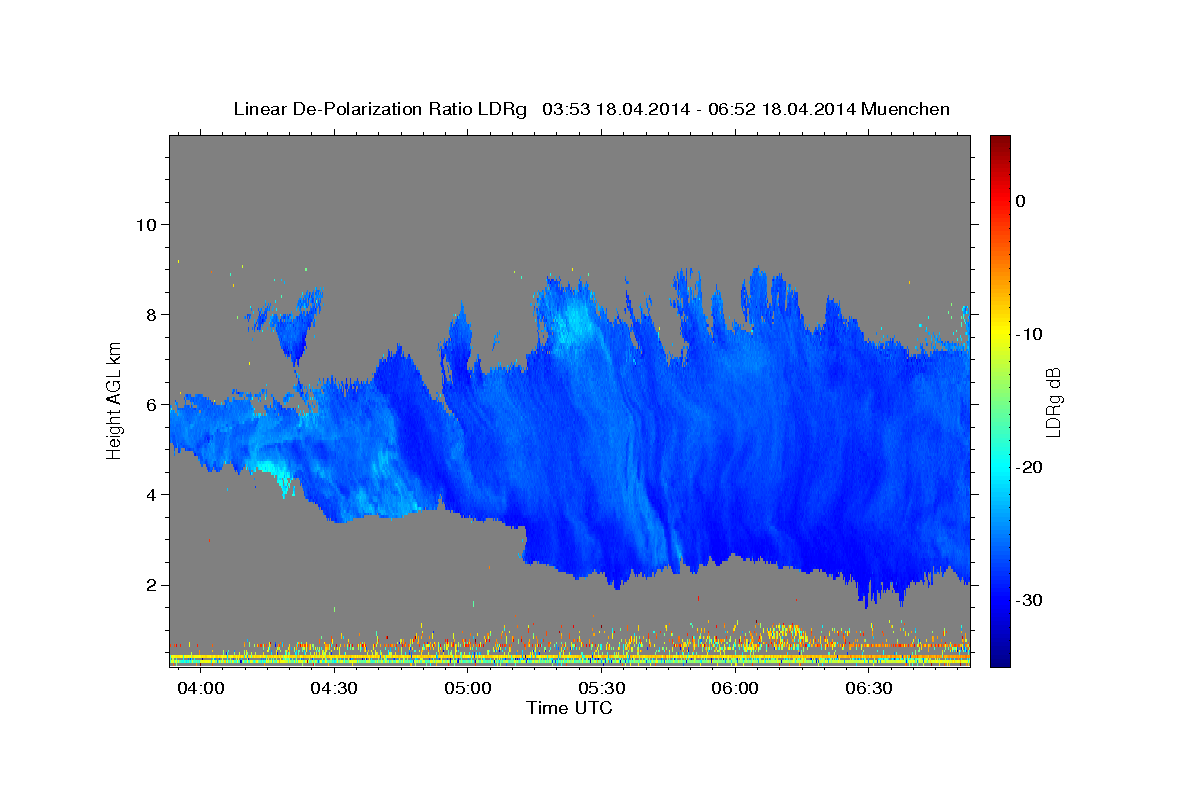Select the 'Height AGL km' axis label
The image size is (1200, 800).
[115, 400]
